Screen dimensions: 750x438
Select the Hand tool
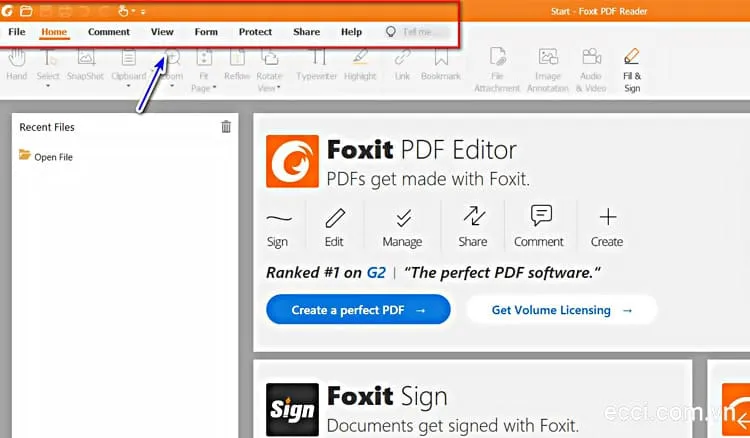click(16, 64)
